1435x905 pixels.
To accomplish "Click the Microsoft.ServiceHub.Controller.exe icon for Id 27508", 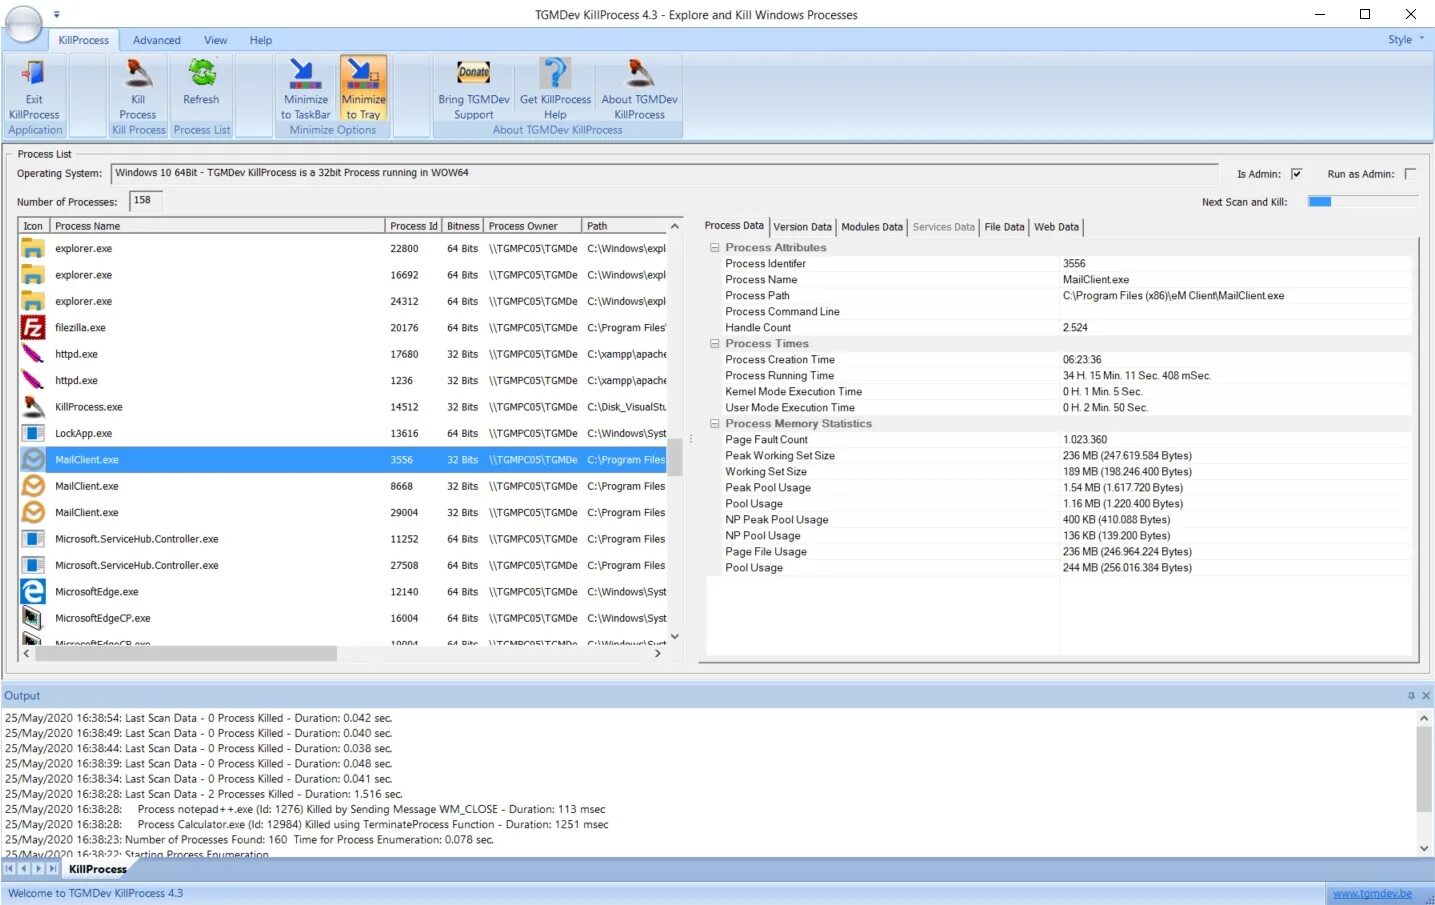I will [x=33, y=565].
